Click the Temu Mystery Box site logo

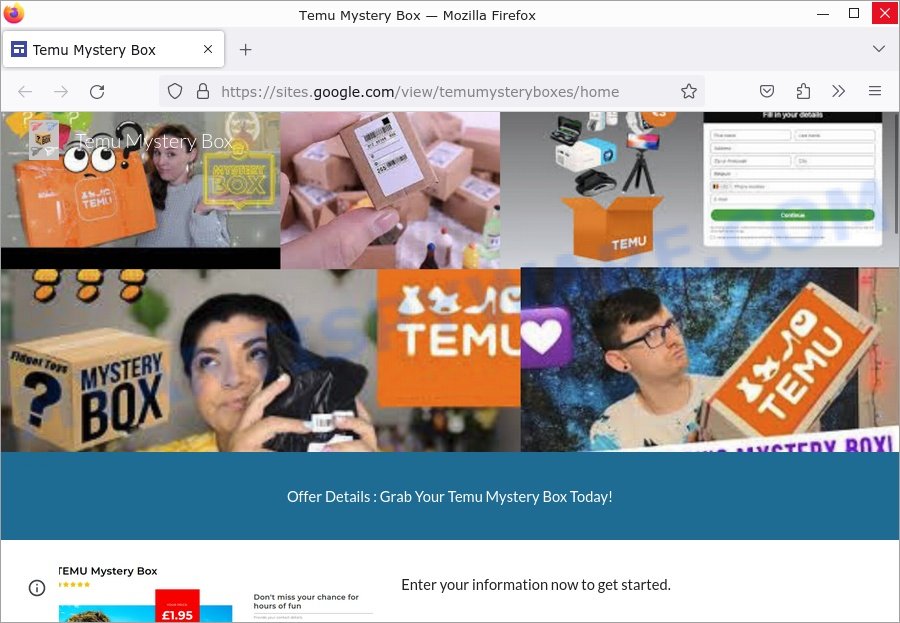click(x=44, y=140)
